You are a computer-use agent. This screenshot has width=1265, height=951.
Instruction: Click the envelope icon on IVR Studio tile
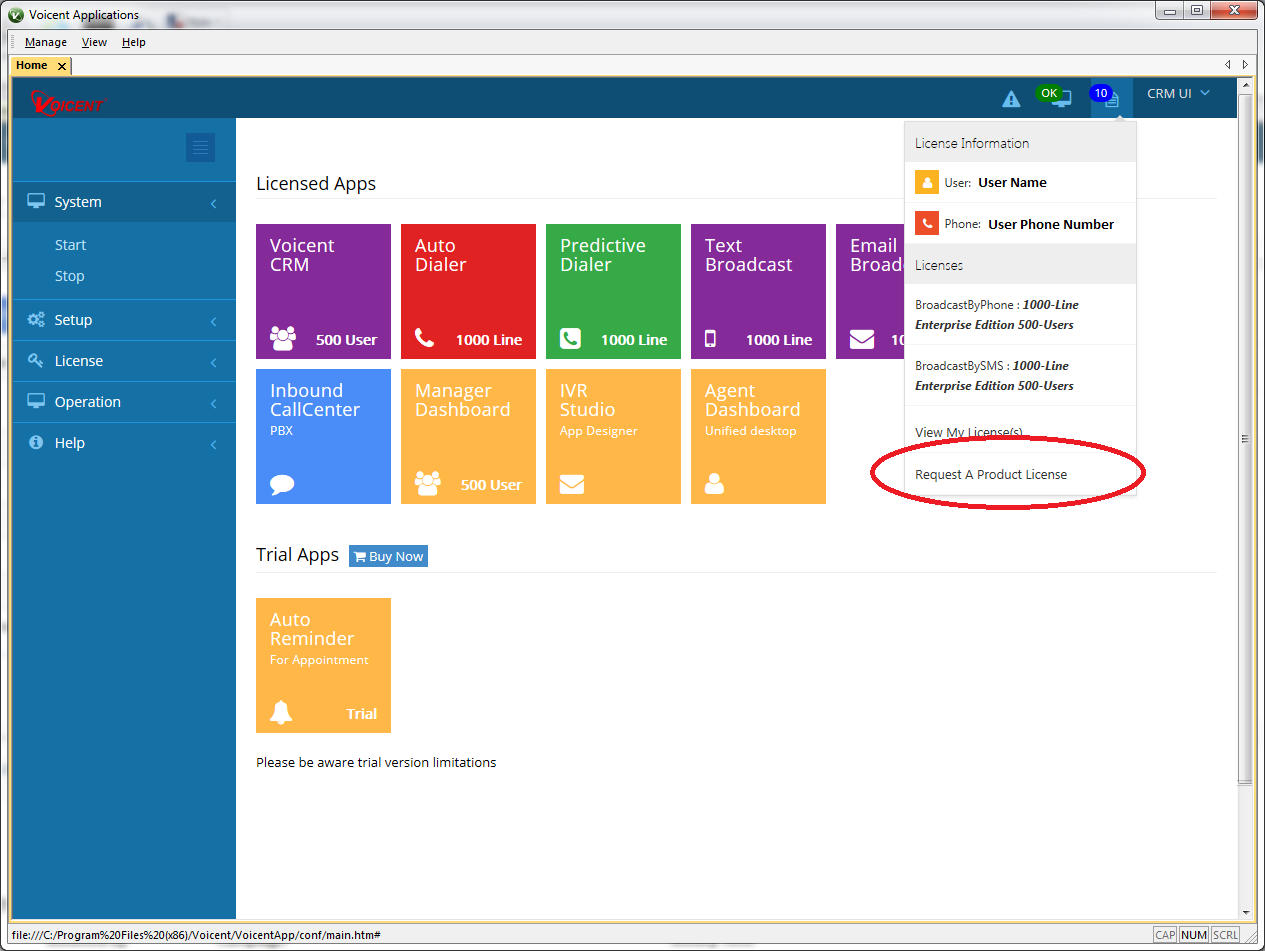571,483
